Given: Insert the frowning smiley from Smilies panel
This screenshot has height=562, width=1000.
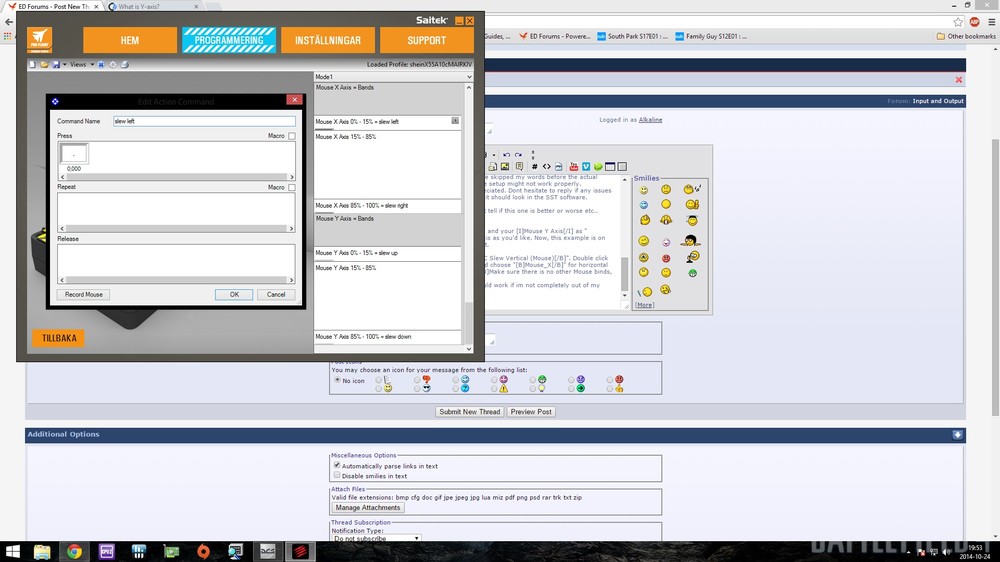Looking at the screenshot, I should coord(666,189).
